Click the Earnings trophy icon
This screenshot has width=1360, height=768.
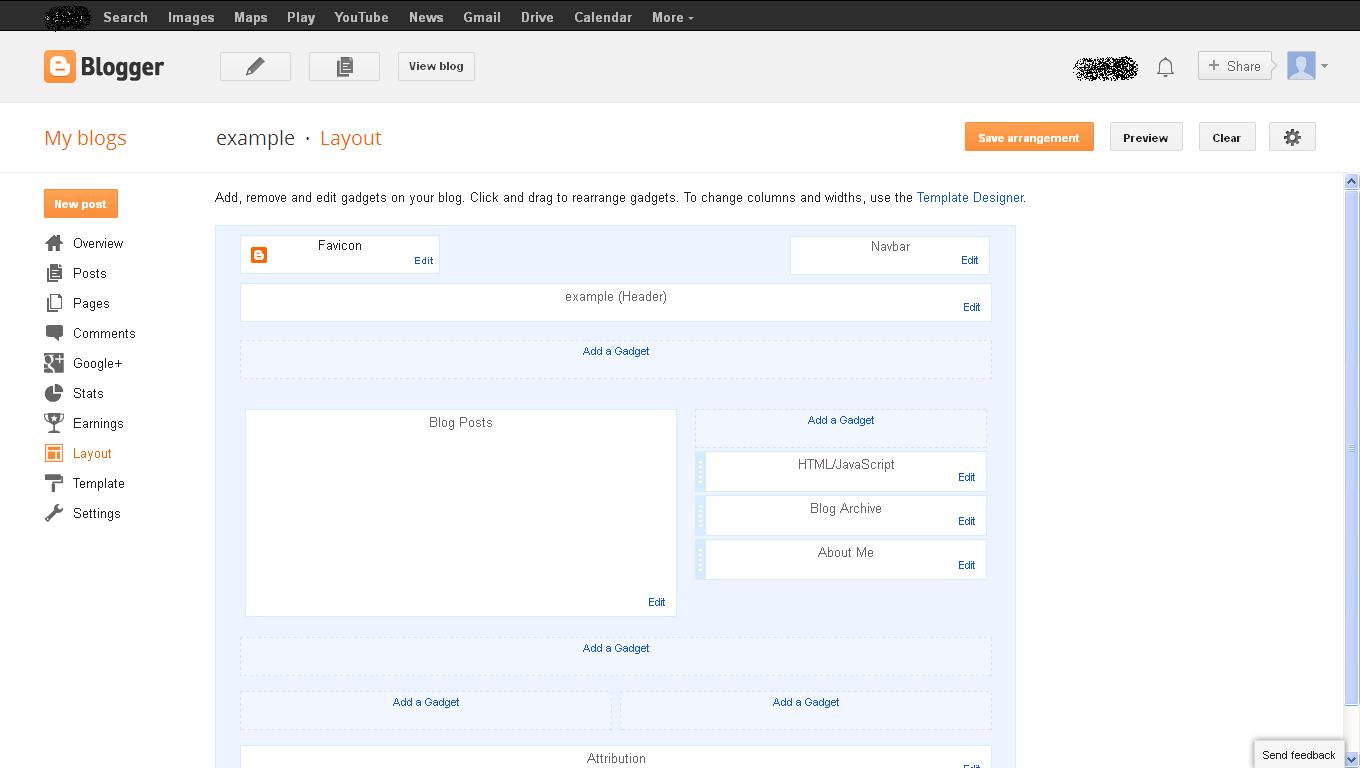54,423
